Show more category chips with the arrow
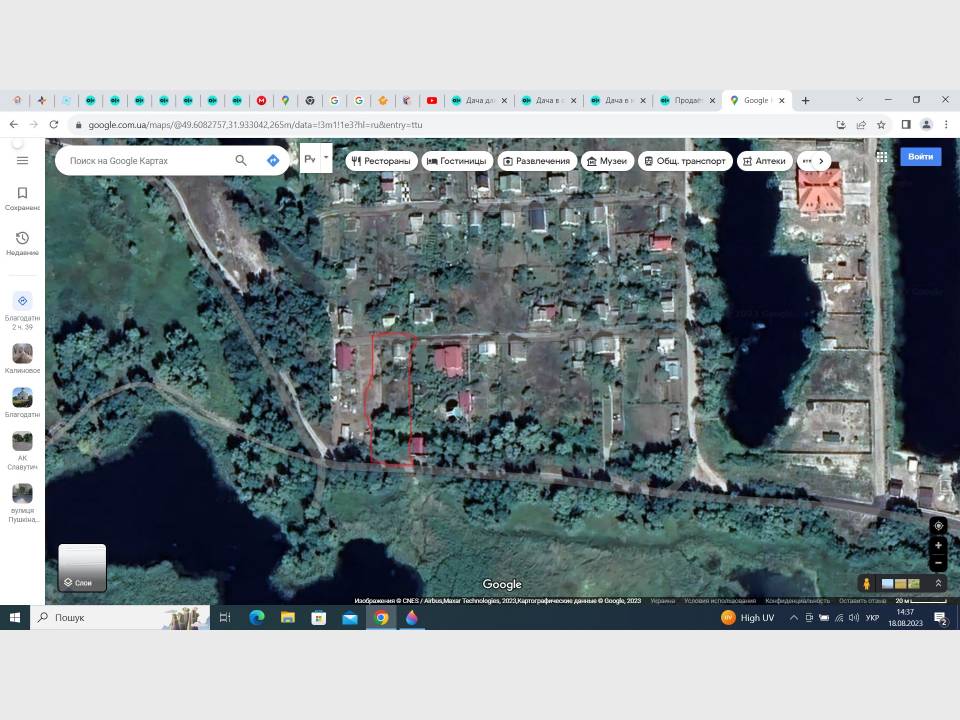This screenshot has height=720, width=960. [x=821, y=161]
